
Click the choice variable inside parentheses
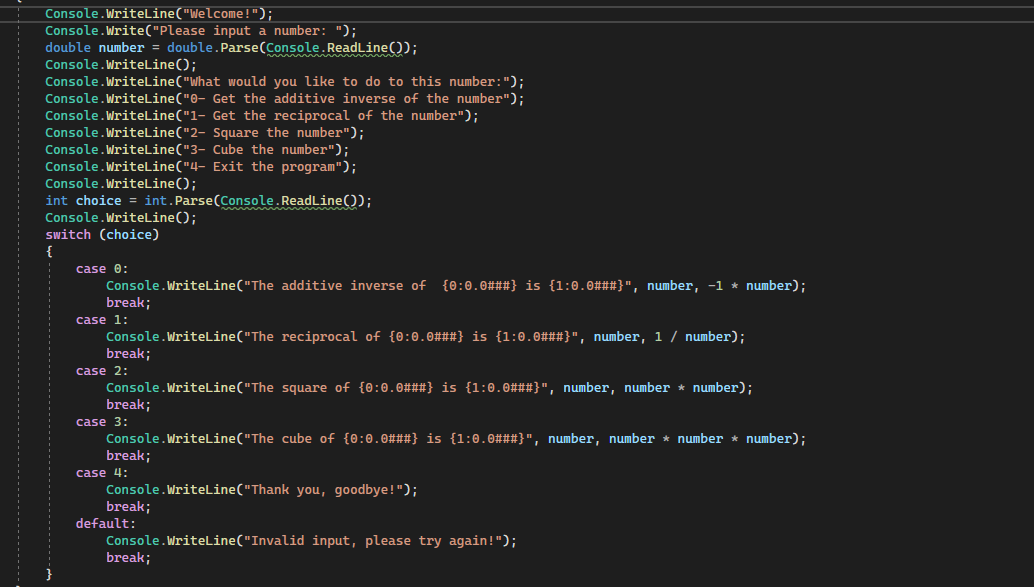click(x=129, y=234)
